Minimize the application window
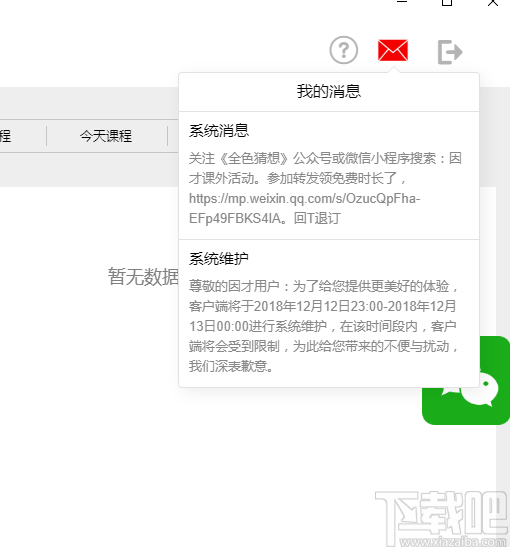This screenshot has height=547, width=510. point(402,2)
